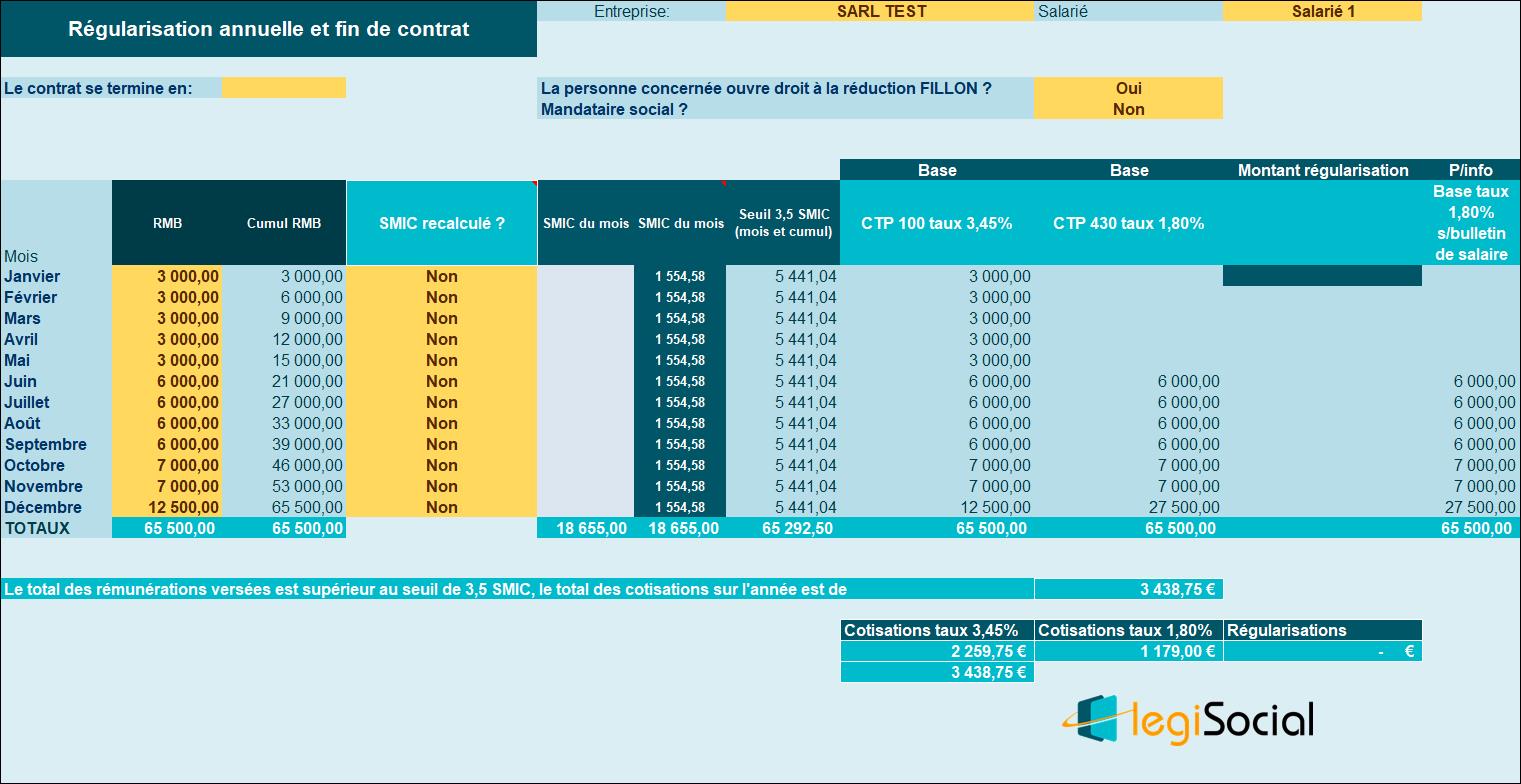Select the dark Janvier régularisation cell
Image resolution: width=1521 pixels, height=784 pixels.
click(x=1322, y=276)
